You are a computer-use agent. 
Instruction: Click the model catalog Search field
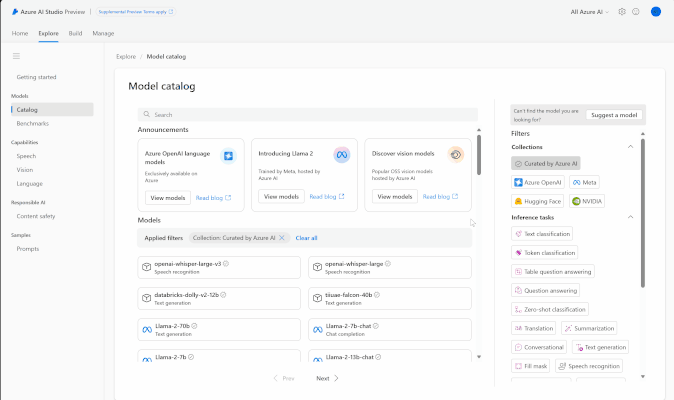[x=307, y=115]
